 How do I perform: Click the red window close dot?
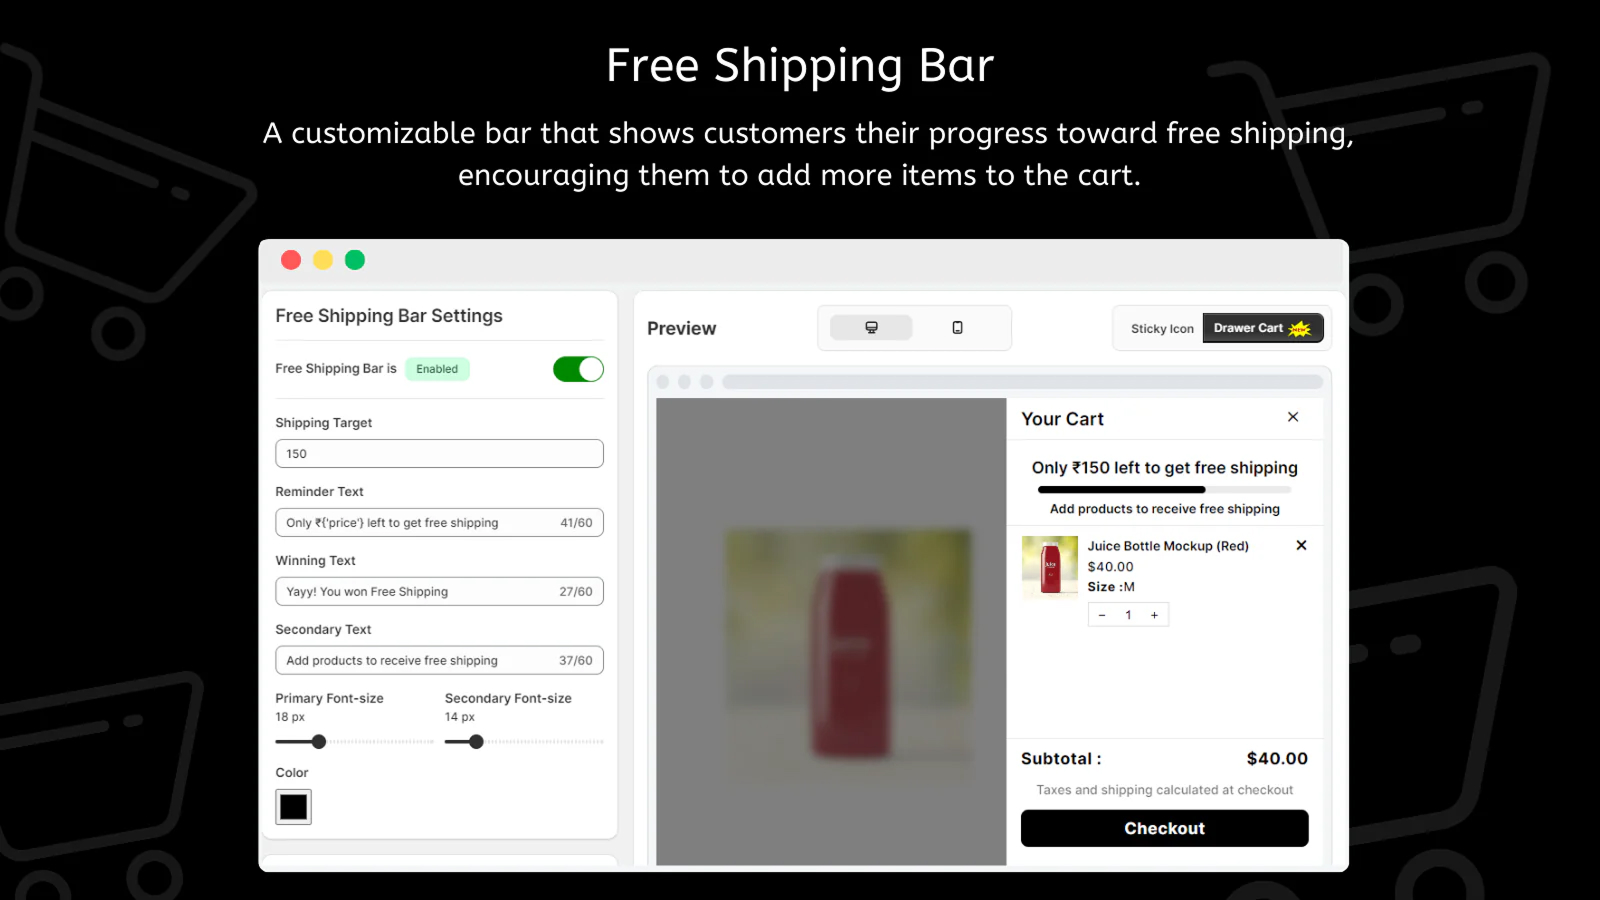click(x=291, y=260)
